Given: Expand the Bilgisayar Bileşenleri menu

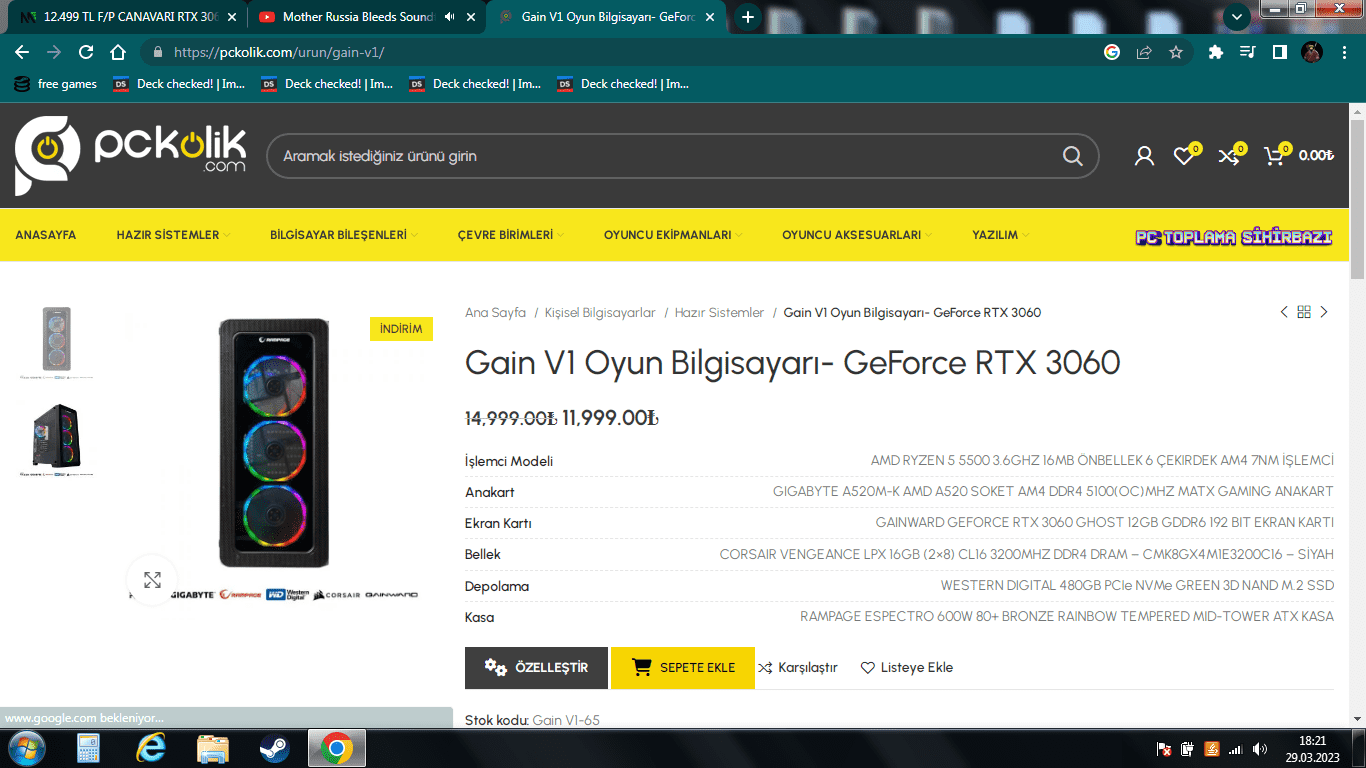Looking at the screenshot, I should (343, 235).
